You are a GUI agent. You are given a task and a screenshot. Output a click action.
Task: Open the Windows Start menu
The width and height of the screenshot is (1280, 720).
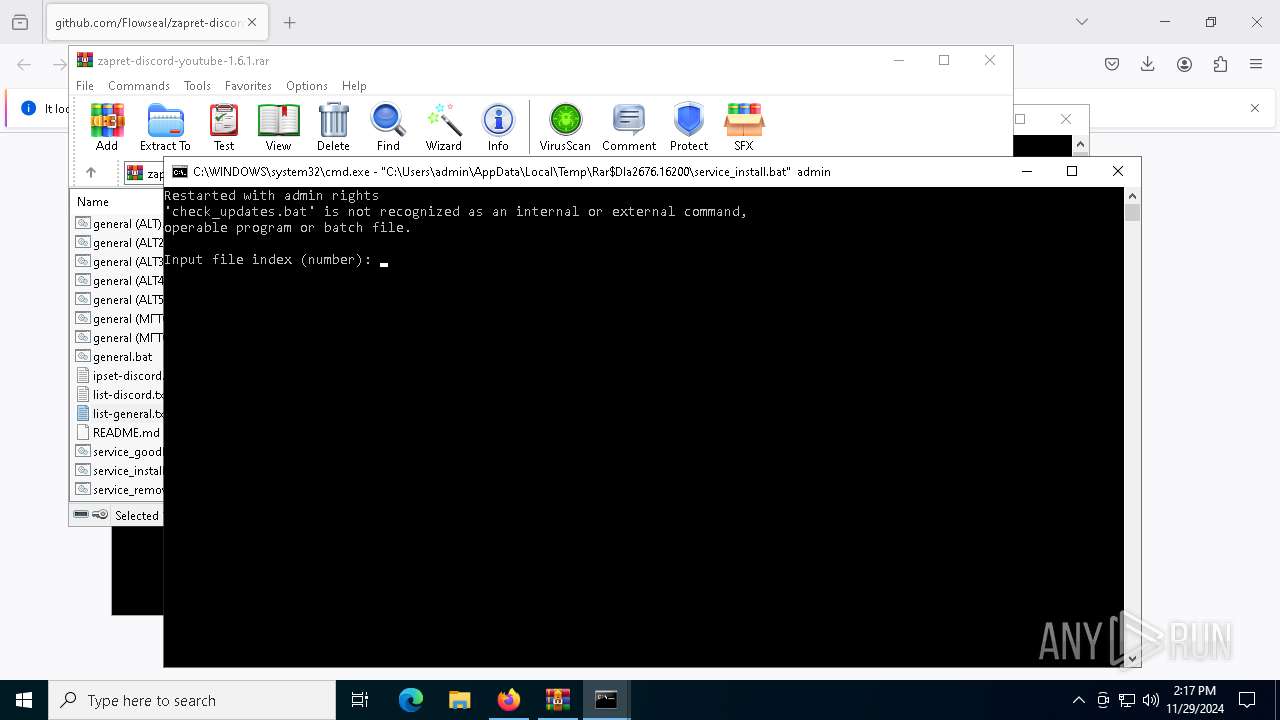click(24, 700)
